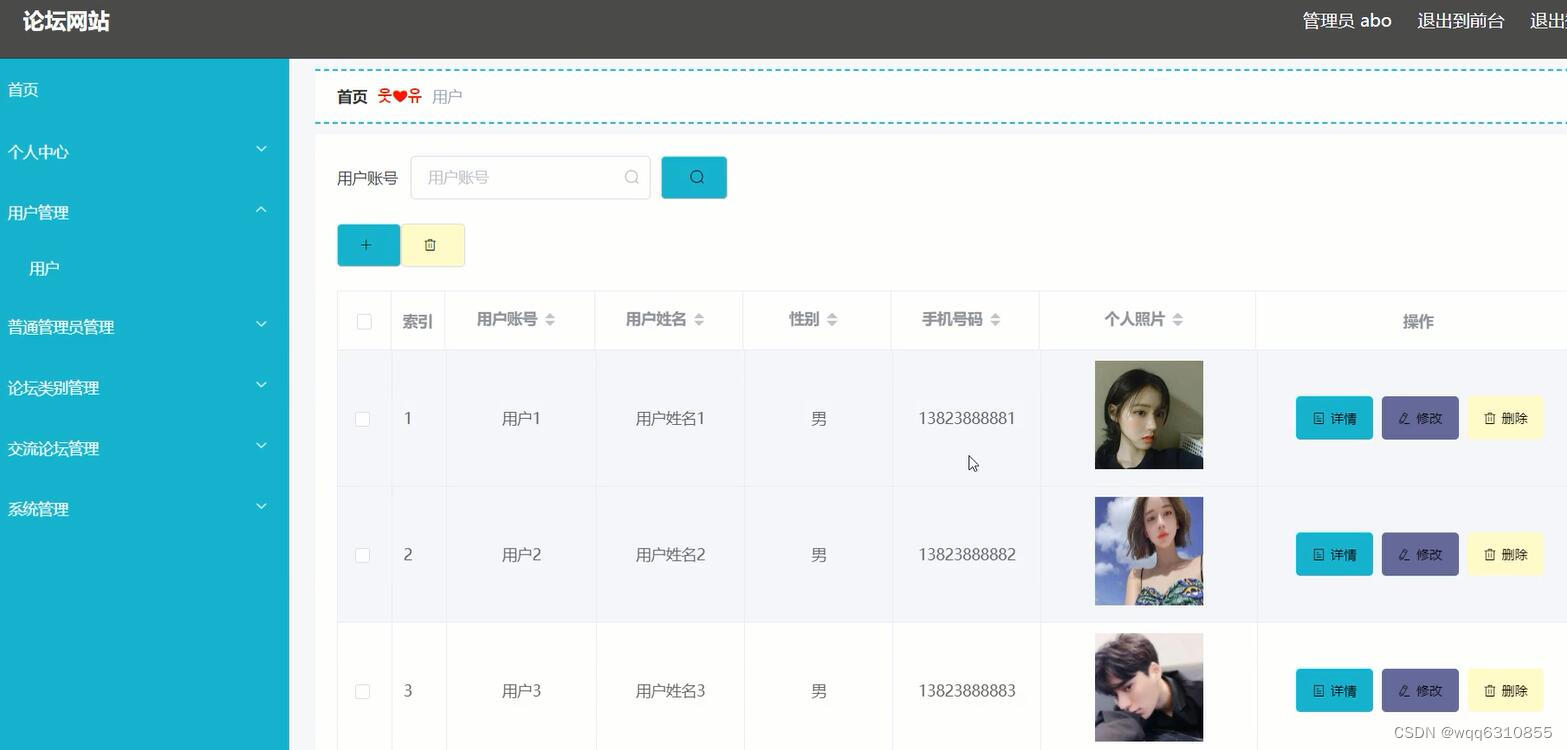Viewport: 1567px width, 750px height.
Task: Click the 论坛网站 site title
Action: [x=66, y=21]
